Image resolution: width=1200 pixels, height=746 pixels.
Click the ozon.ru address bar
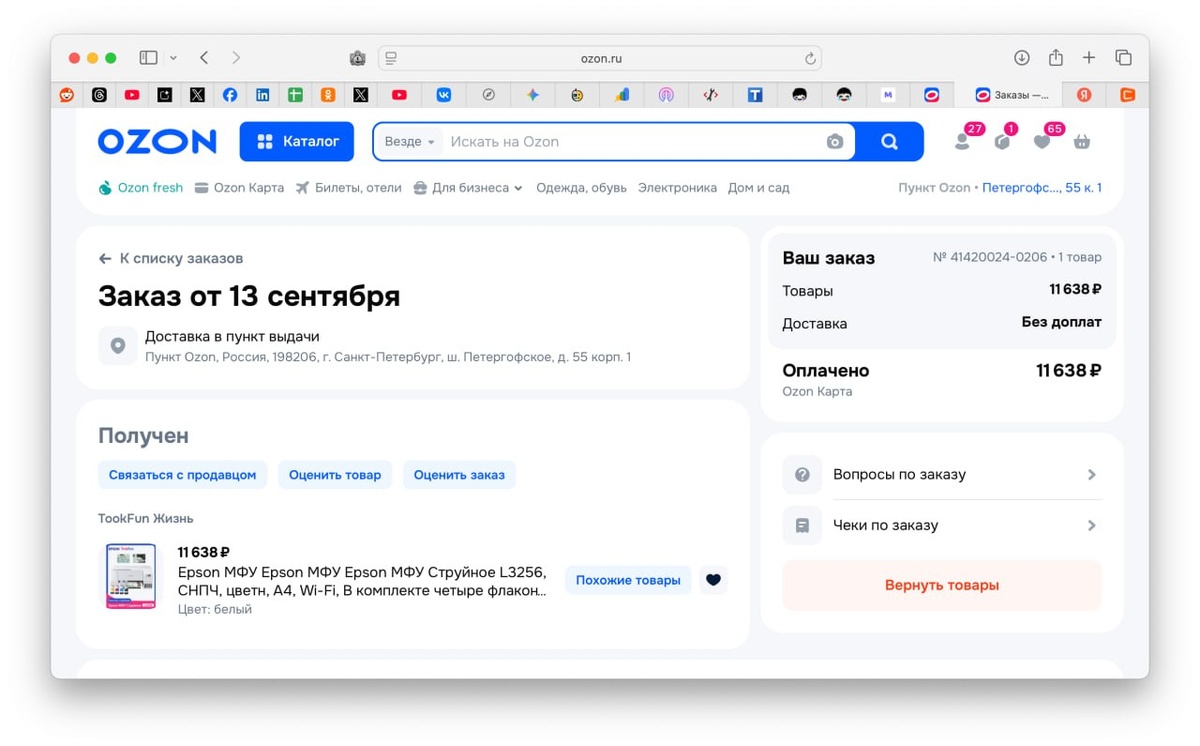point(600,58)
